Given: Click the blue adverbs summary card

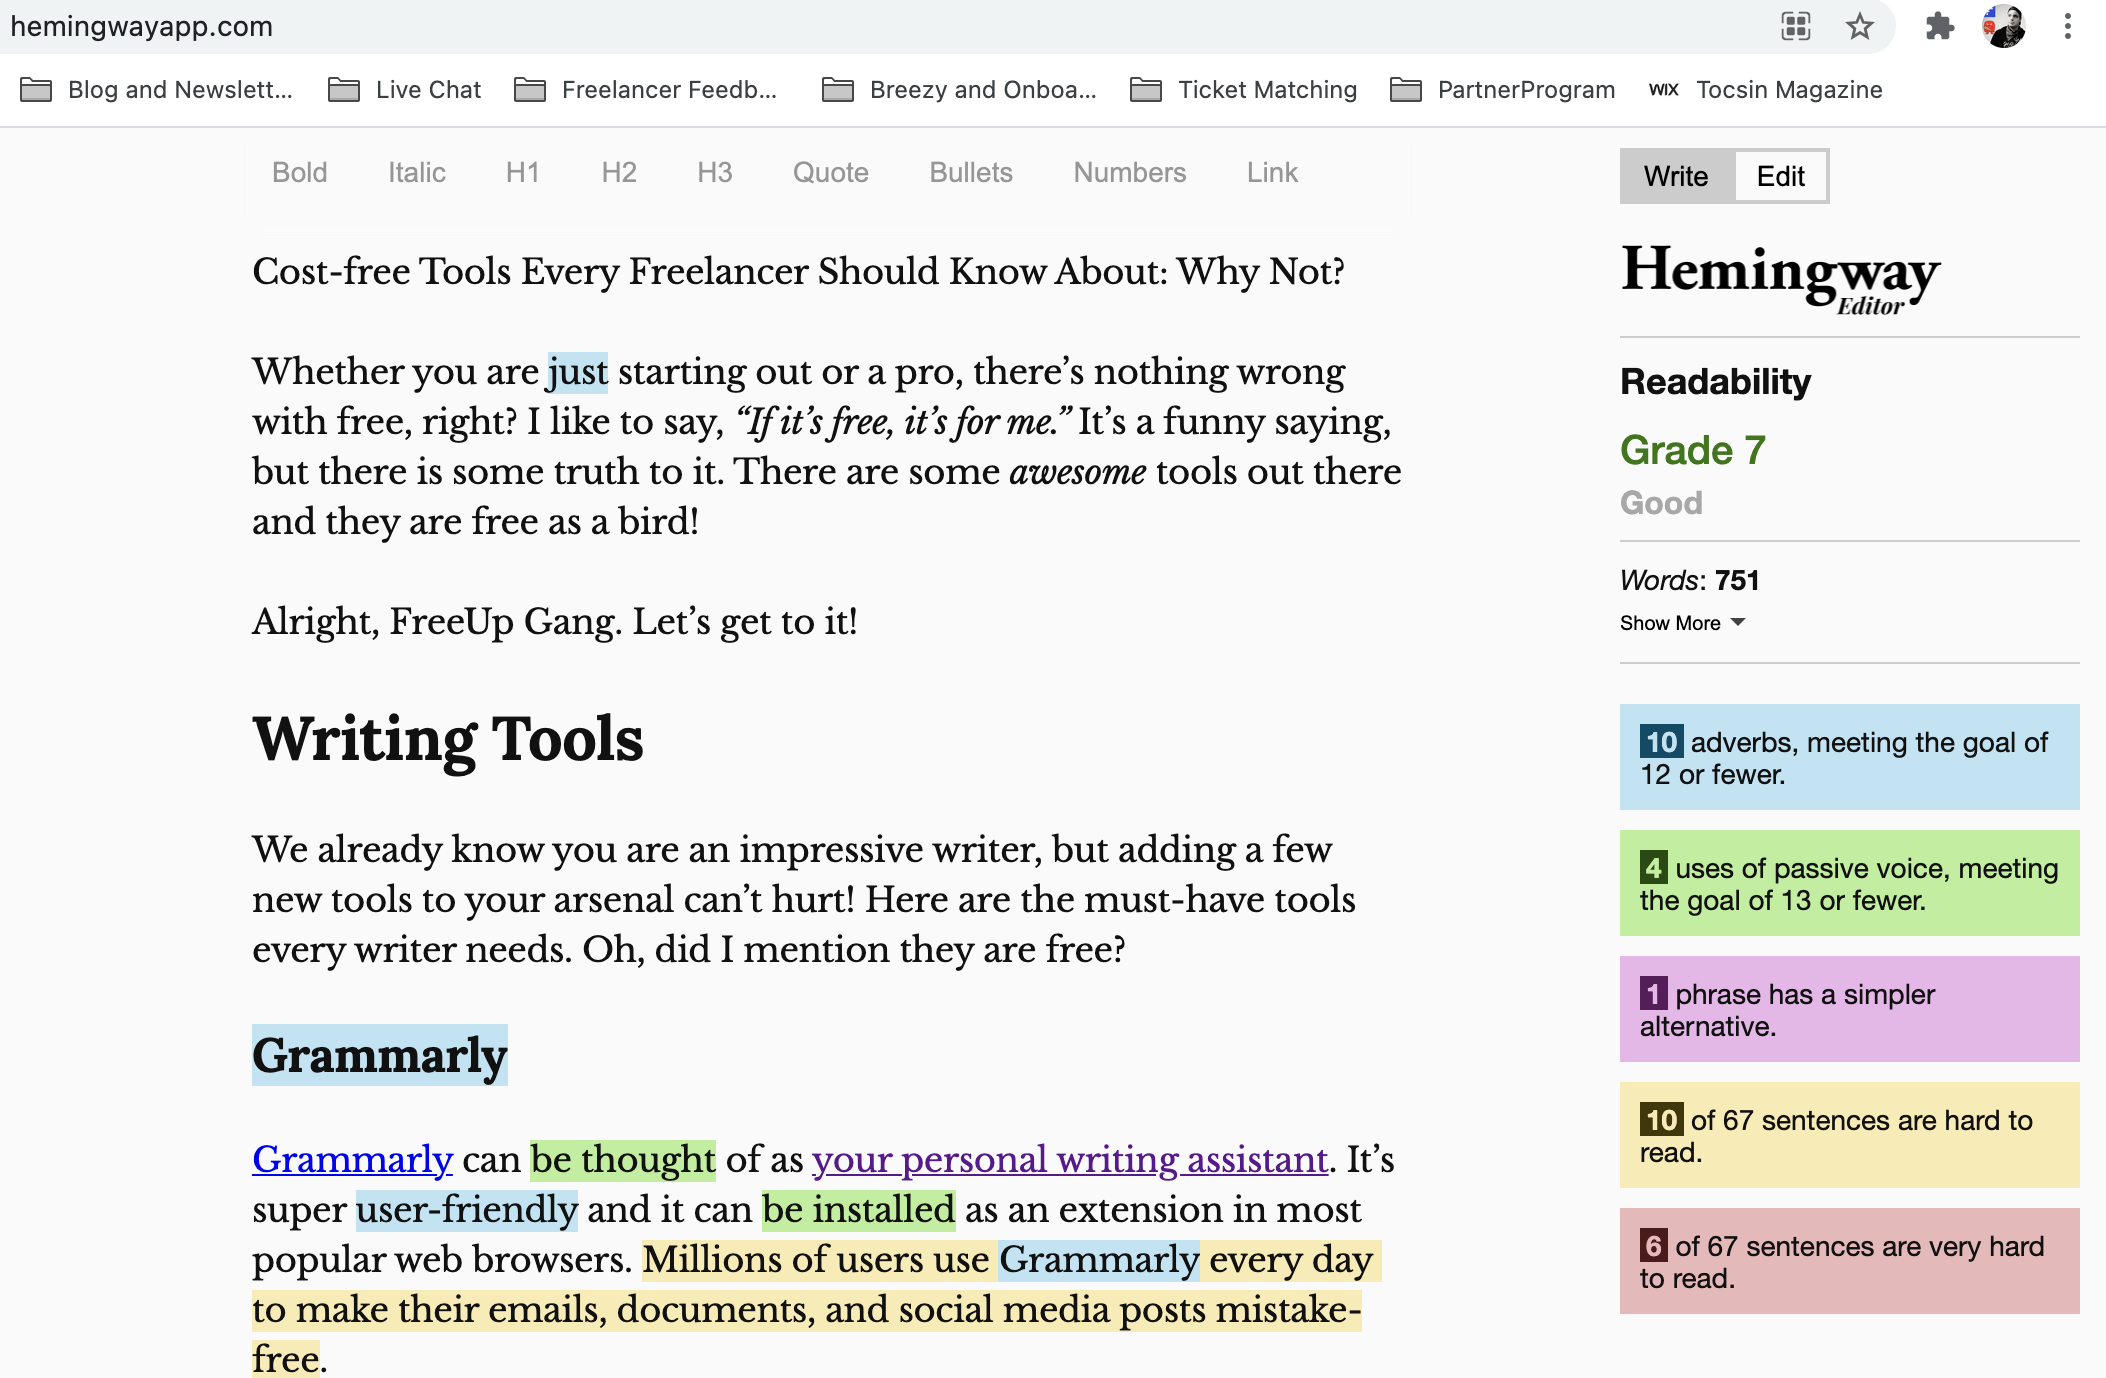Looking at the screenshot, I should 1849,757.
